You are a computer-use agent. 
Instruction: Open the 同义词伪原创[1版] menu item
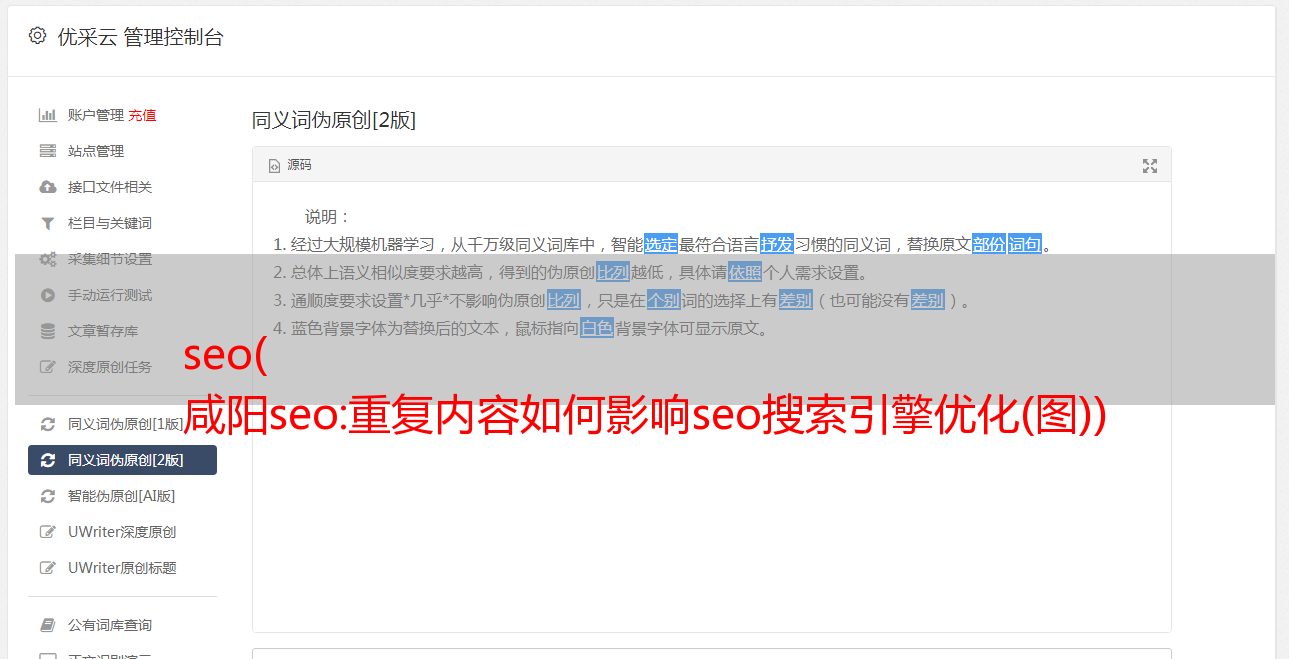(122, 424)
